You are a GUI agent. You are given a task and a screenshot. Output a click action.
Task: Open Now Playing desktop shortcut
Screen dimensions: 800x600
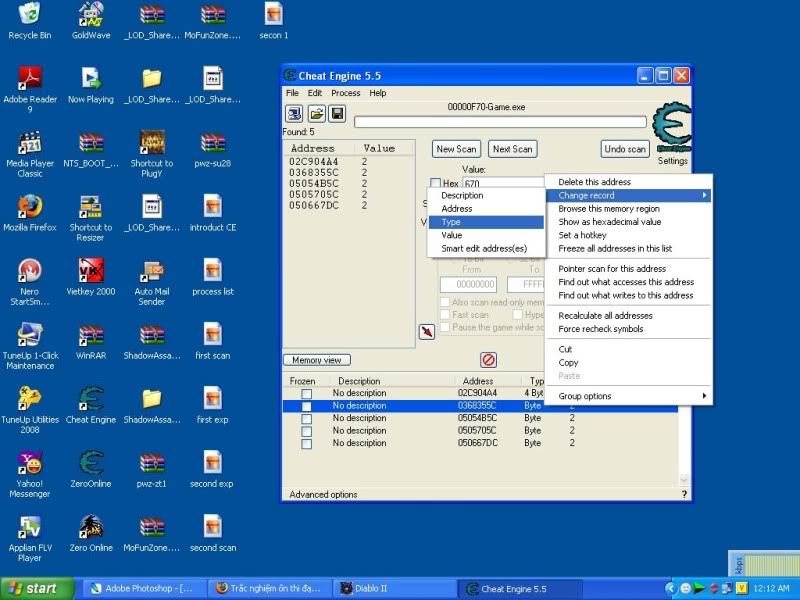(x=91, y=86)
